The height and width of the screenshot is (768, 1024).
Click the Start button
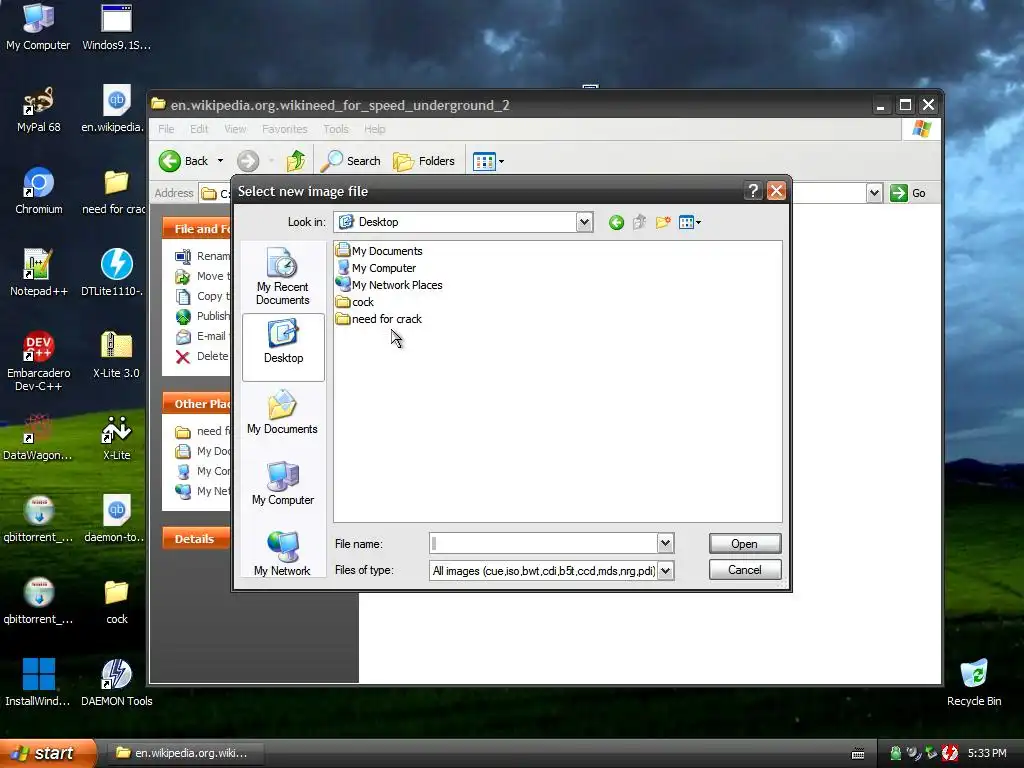click(48, 753)
